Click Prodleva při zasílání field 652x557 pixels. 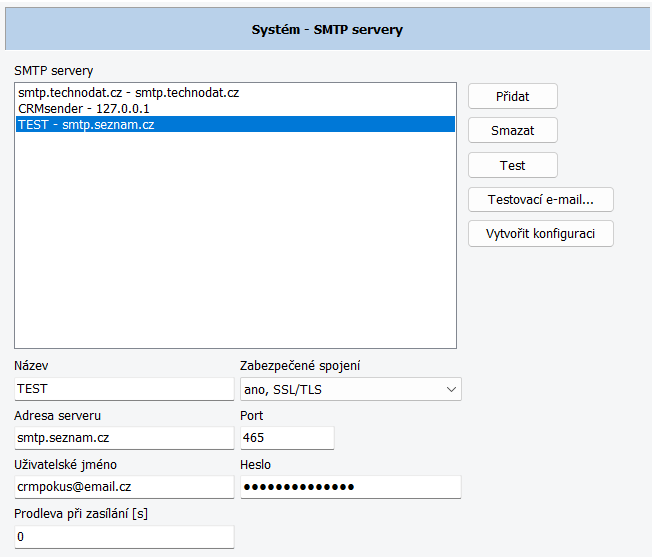124,537
